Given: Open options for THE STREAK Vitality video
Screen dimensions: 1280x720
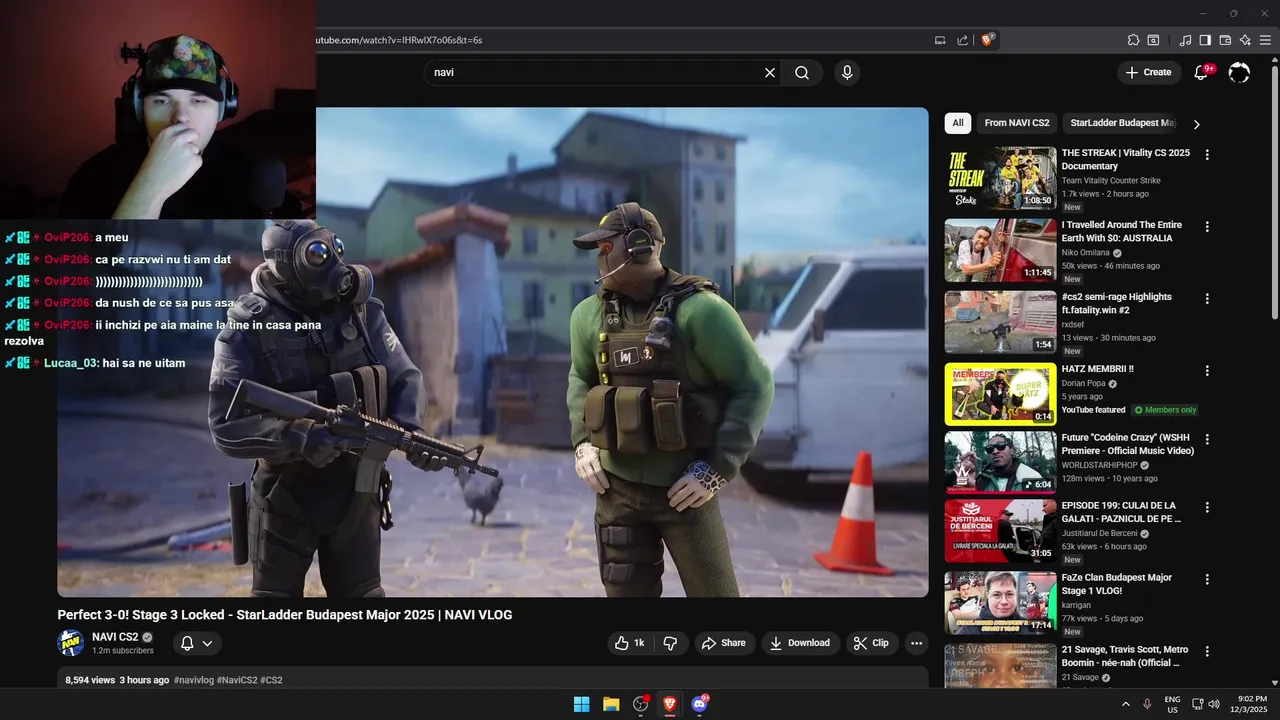Looking at the screenshot, I should click(x=1207, y=155).
